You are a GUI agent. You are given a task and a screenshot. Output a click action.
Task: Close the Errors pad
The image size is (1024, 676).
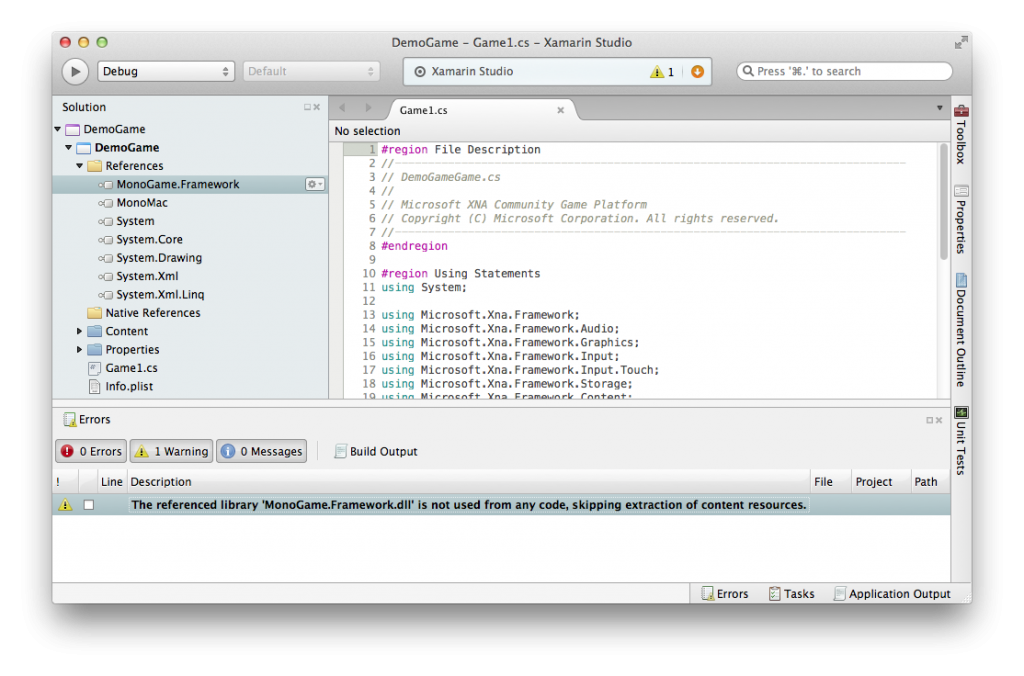point(939,420)
